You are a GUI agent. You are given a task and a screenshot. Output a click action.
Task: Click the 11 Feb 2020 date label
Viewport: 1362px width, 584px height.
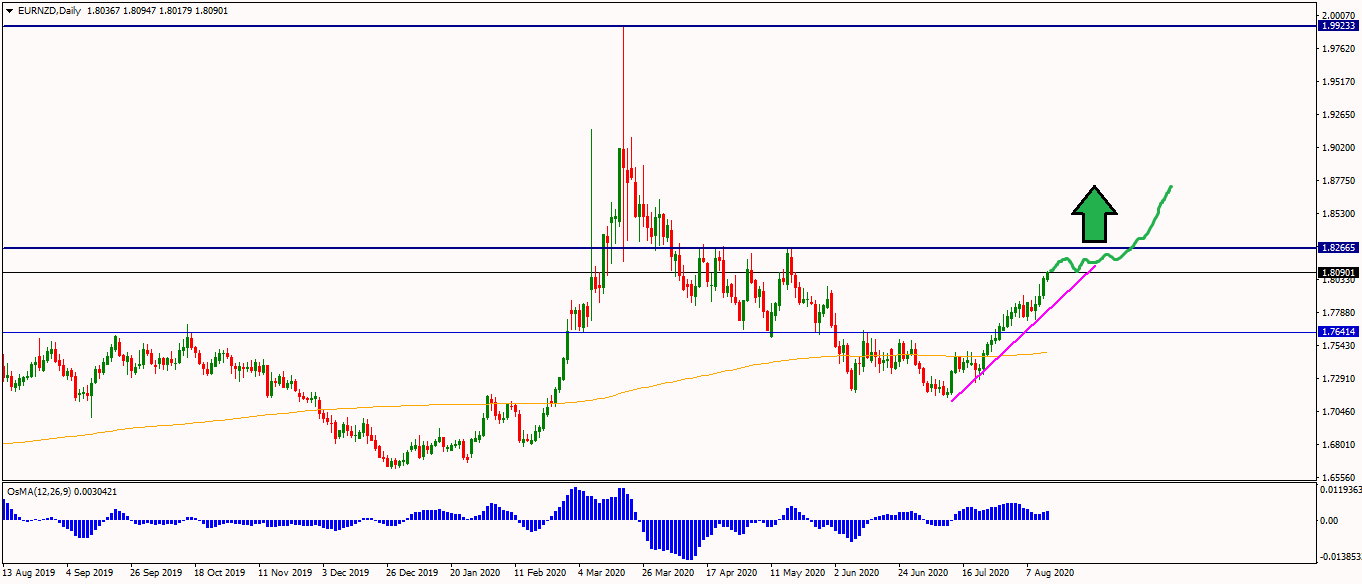coord(540,574)
